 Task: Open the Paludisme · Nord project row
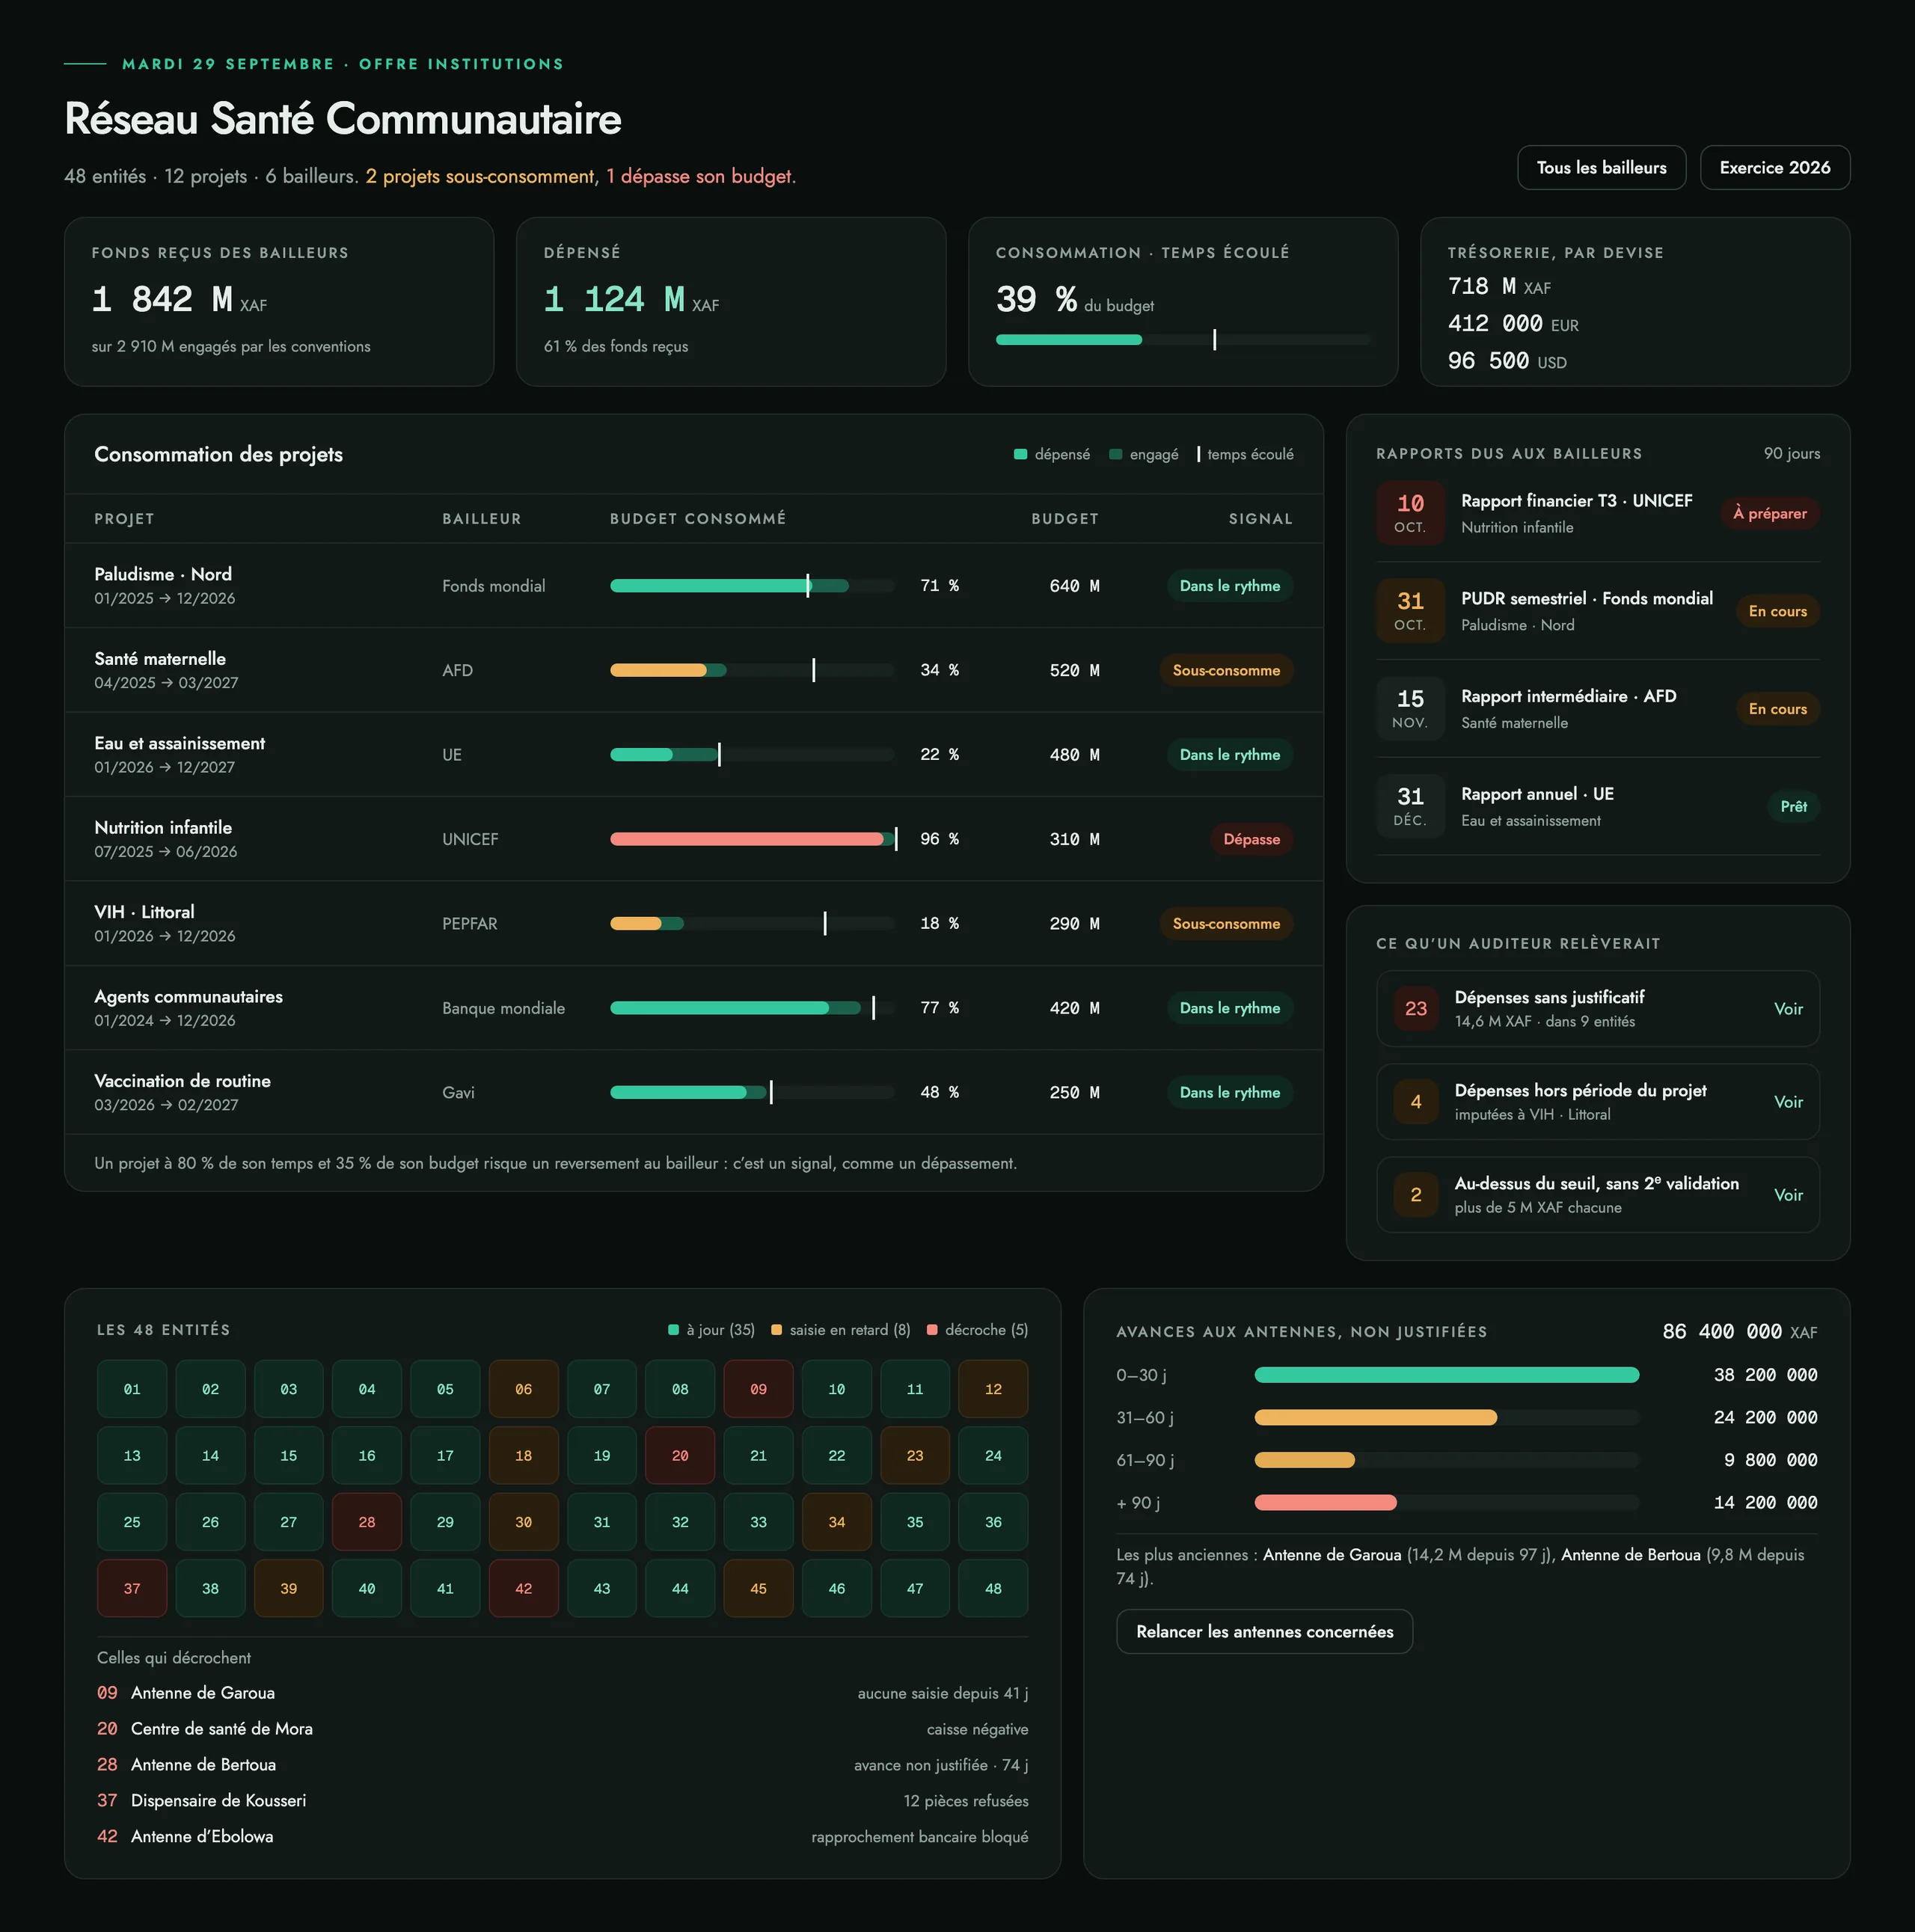coord(694,586)
